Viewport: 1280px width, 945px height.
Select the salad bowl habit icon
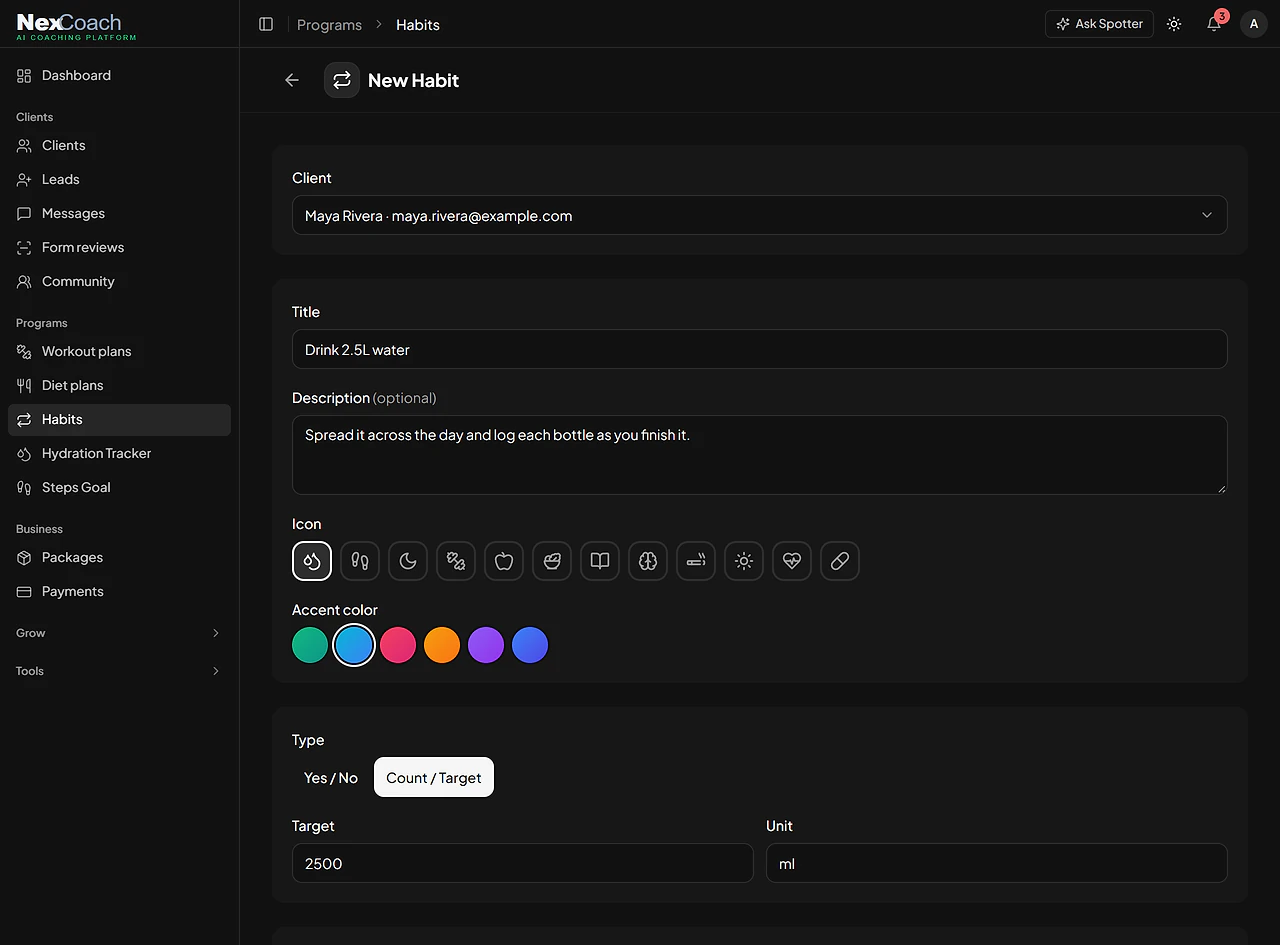(x=552, y=561)
